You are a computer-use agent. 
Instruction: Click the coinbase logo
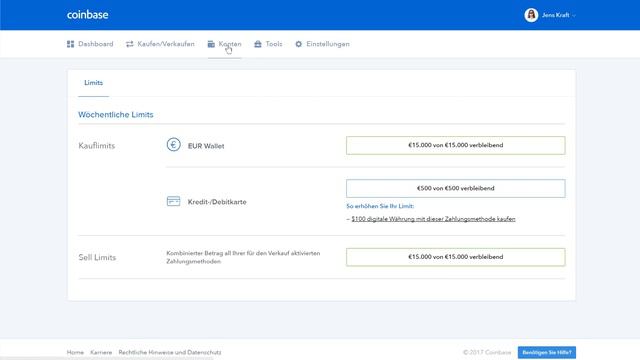point(87,15)
